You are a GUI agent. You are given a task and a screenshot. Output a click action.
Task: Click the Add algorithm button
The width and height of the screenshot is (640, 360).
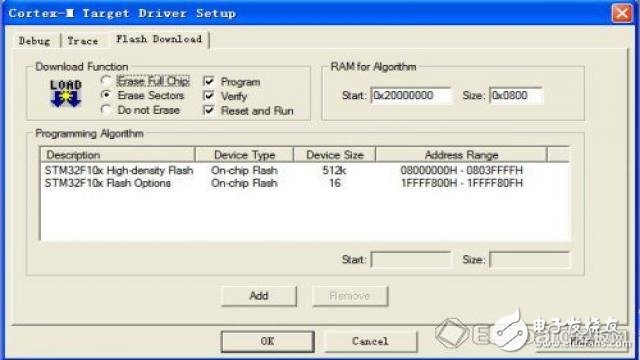(x=259, y=296)
